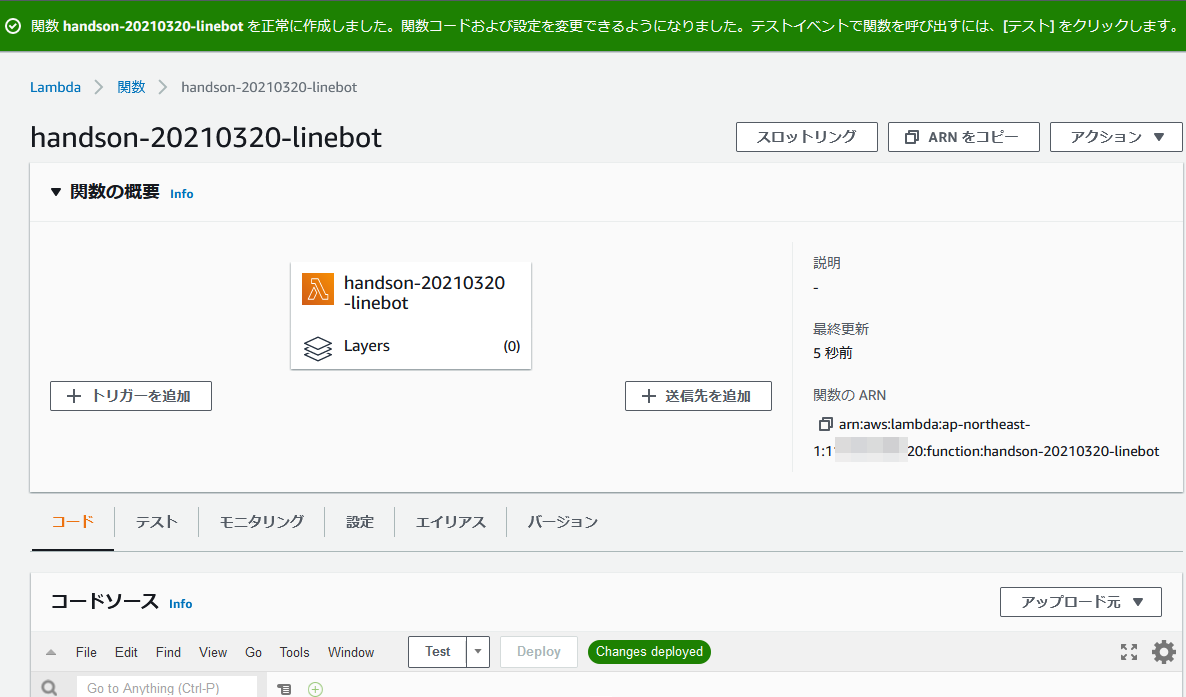1186x697 pixels.
Task: Collapse the 関数の概要 section
Action: [55, 192]
